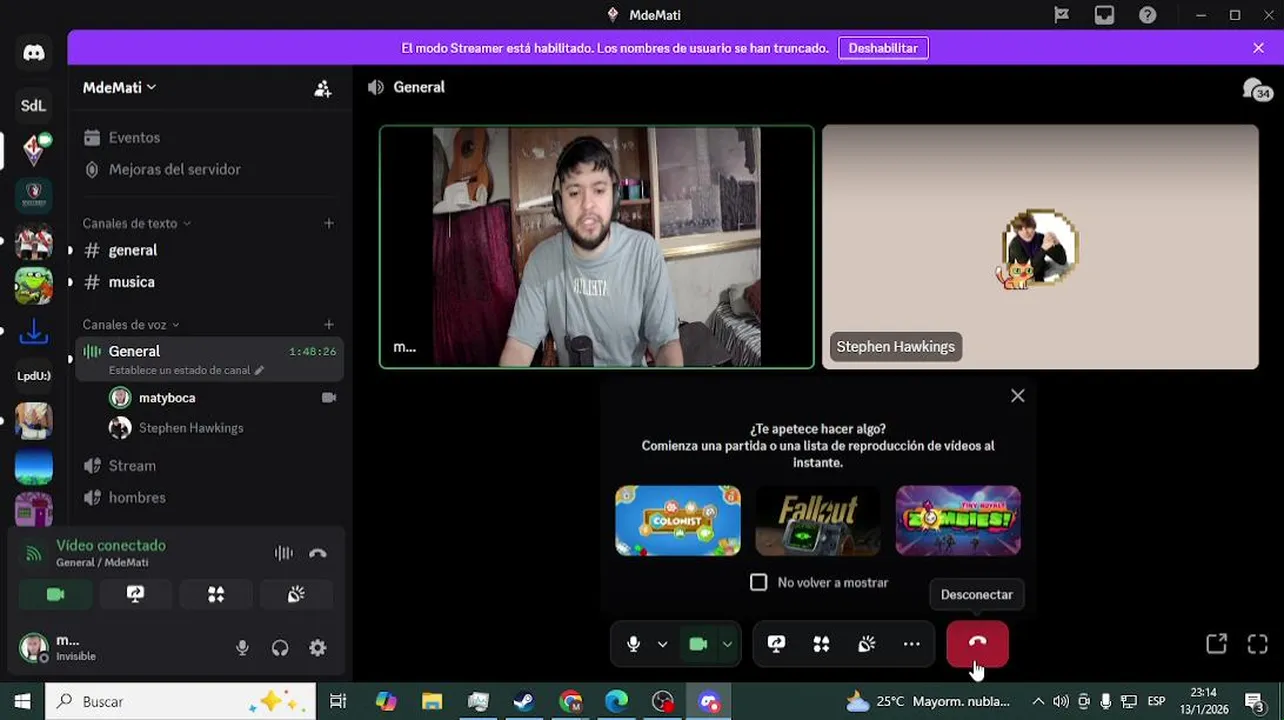The height and width of the screenshot is (720, 1284).
Task: Open Steam from the Windows taskbar
Action: 523,702
